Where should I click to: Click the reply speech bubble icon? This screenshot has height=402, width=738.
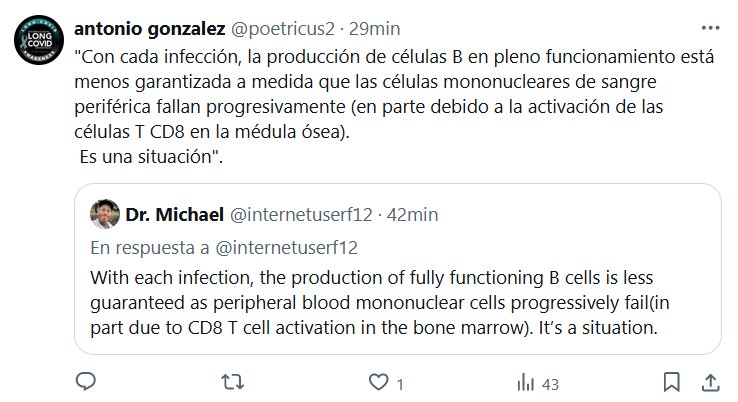86,382
